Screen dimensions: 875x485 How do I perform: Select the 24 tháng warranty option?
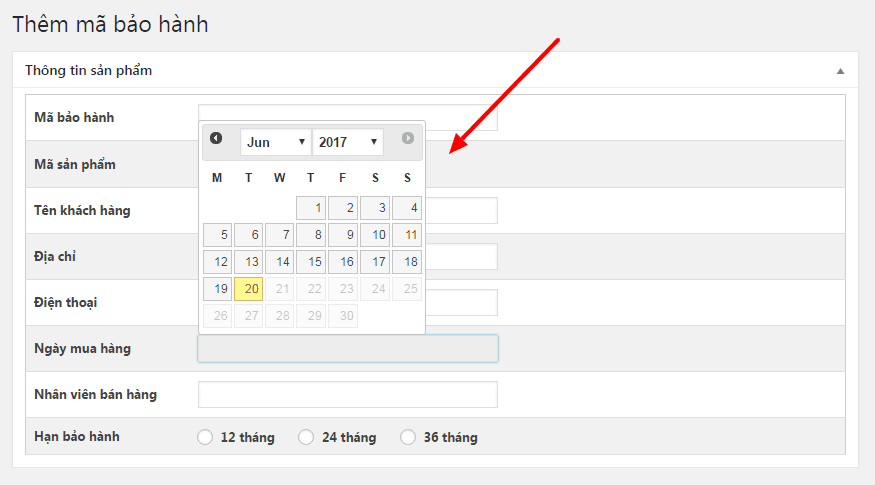[307, 437]
